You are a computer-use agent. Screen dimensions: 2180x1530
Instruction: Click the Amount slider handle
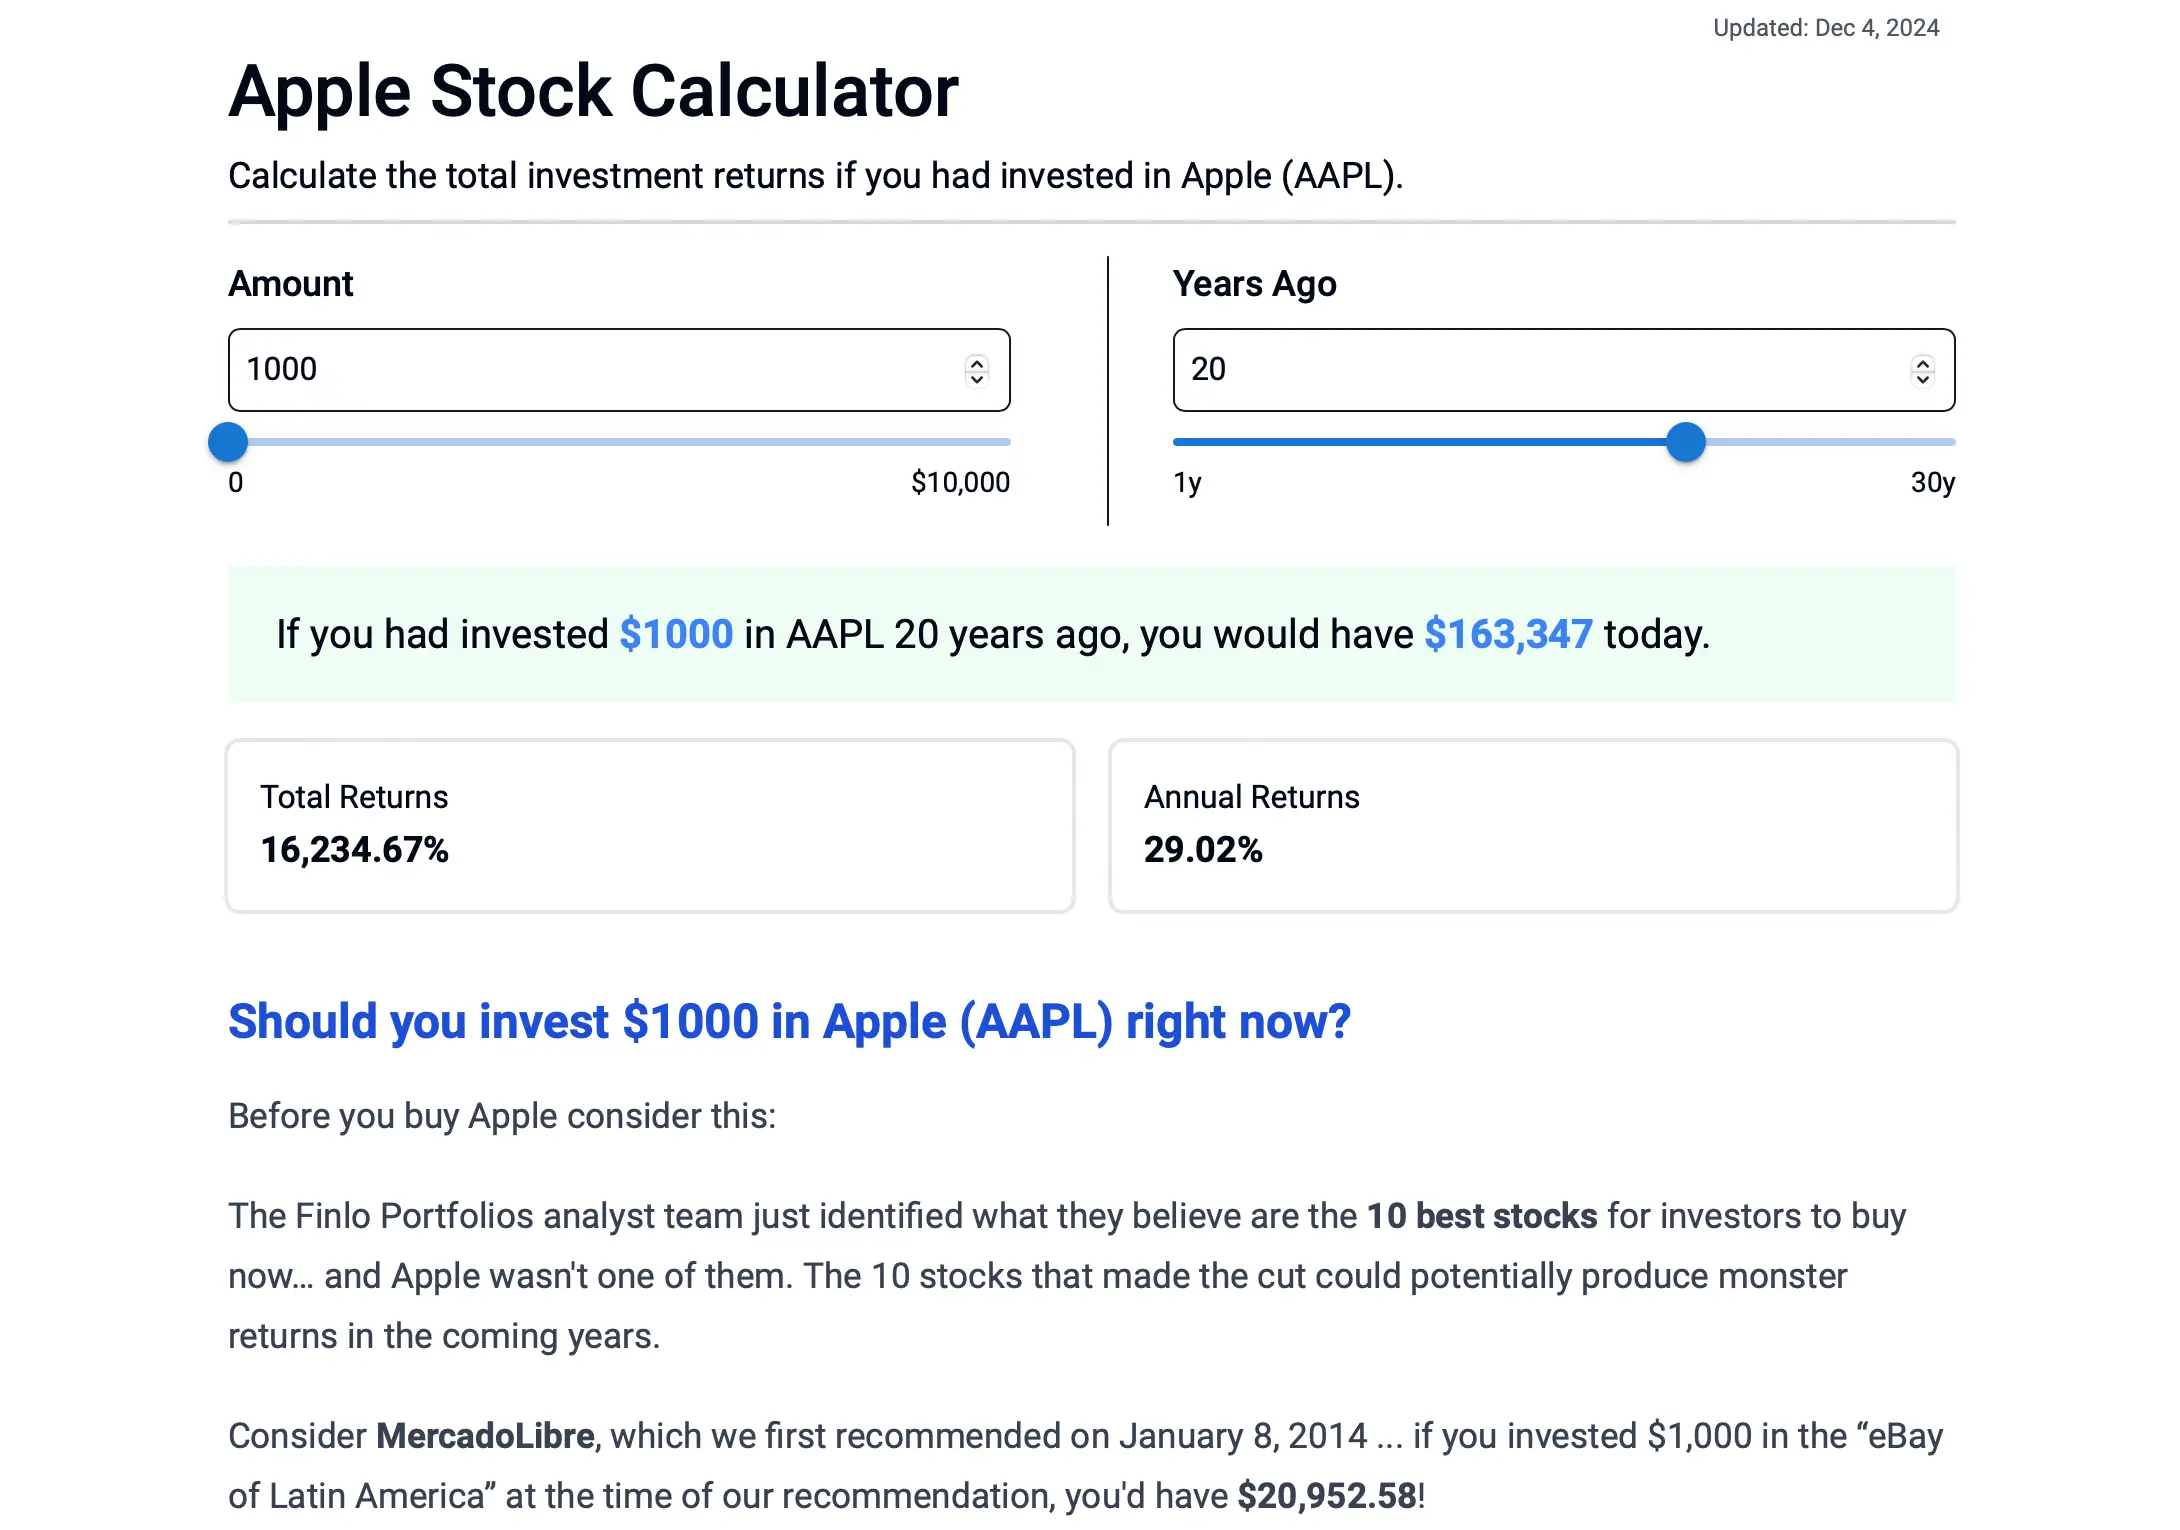(x=228, y=441)
